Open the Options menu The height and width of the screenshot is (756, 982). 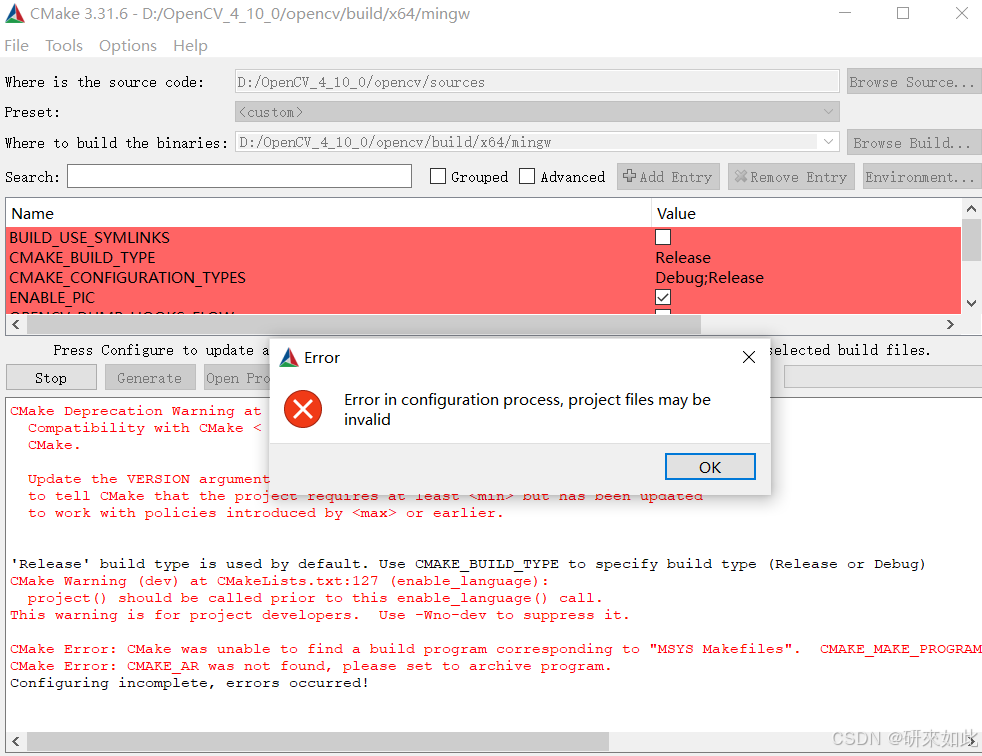point(127,45)
